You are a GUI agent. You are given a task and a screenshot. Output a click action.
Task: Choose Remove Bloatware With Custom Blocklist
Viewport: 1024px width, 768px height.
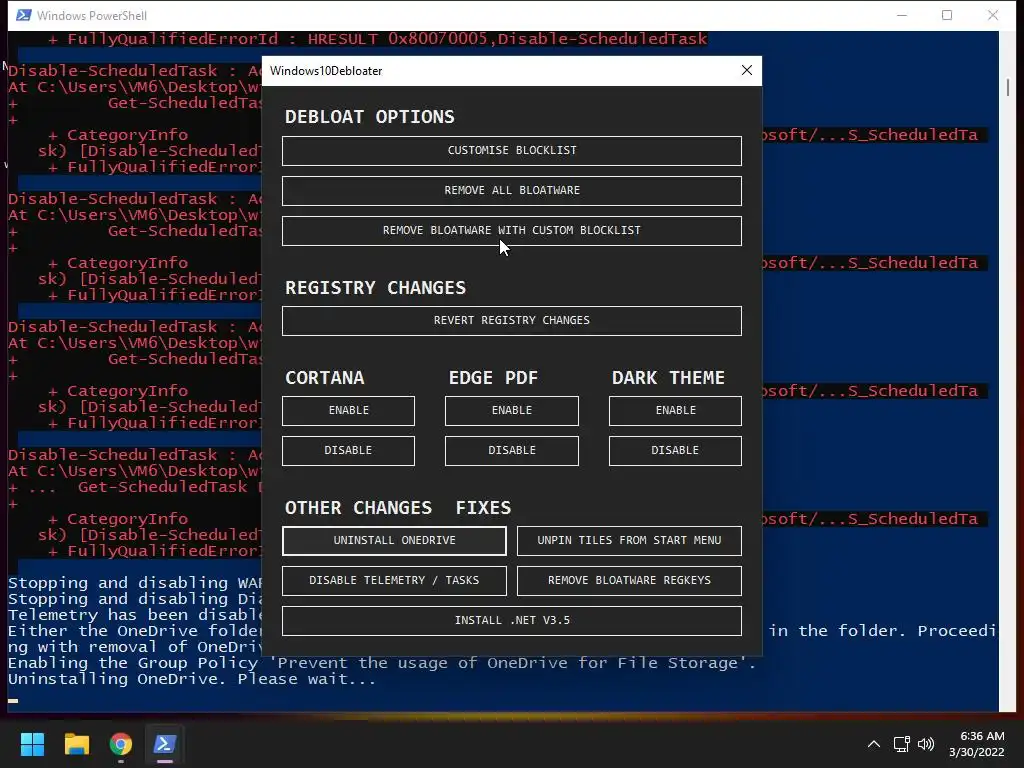511,231
